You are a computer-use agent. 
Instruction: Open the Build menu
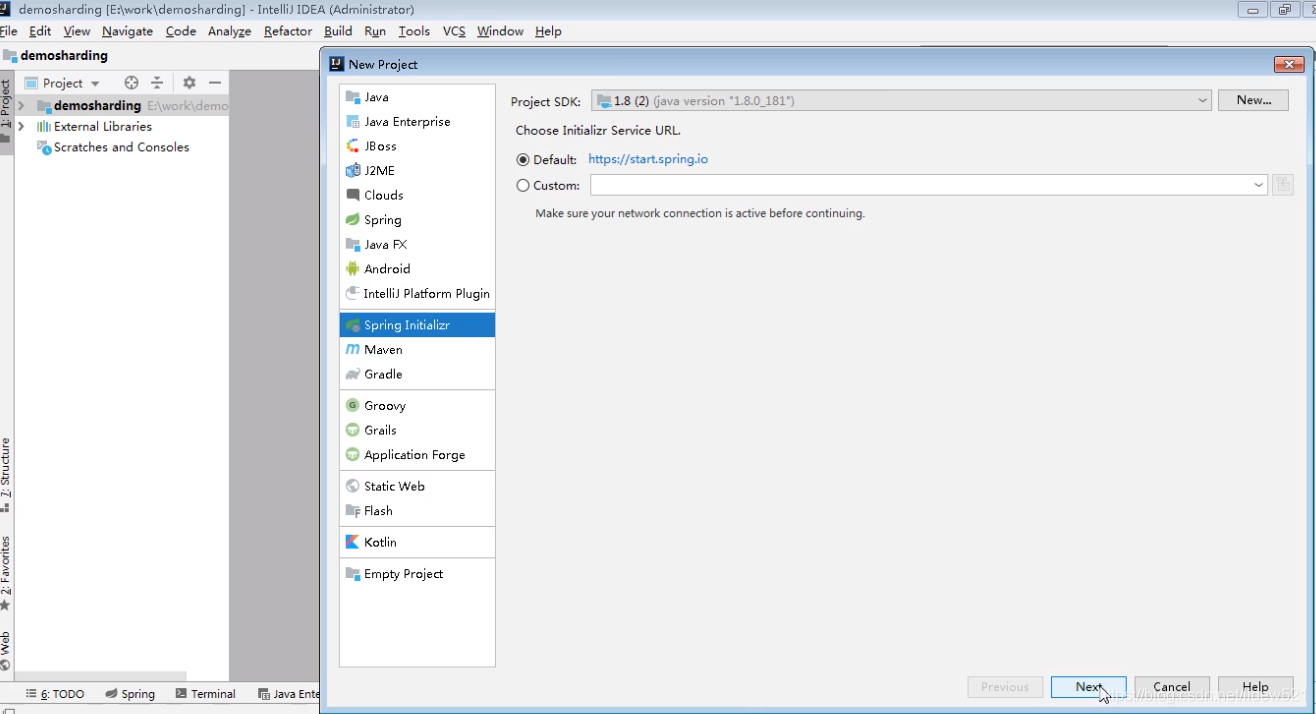pyautogui.click(x=338, y=31)
